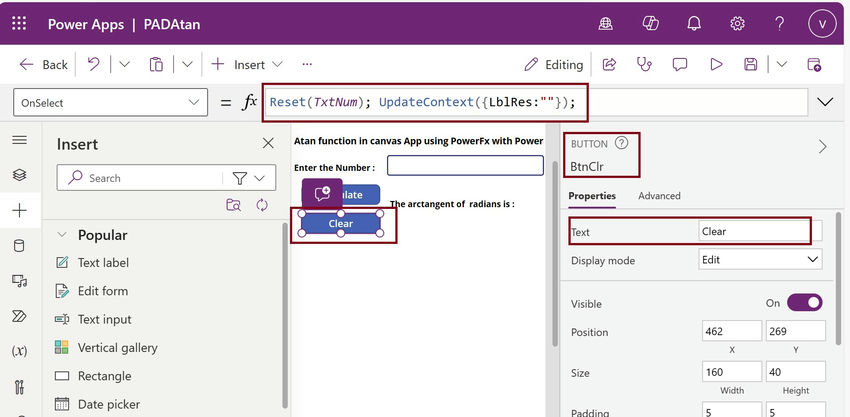The height and width of the screenshot is (417, 850).
Task: Open the Variables (x) icon
Action: [20, 351]
